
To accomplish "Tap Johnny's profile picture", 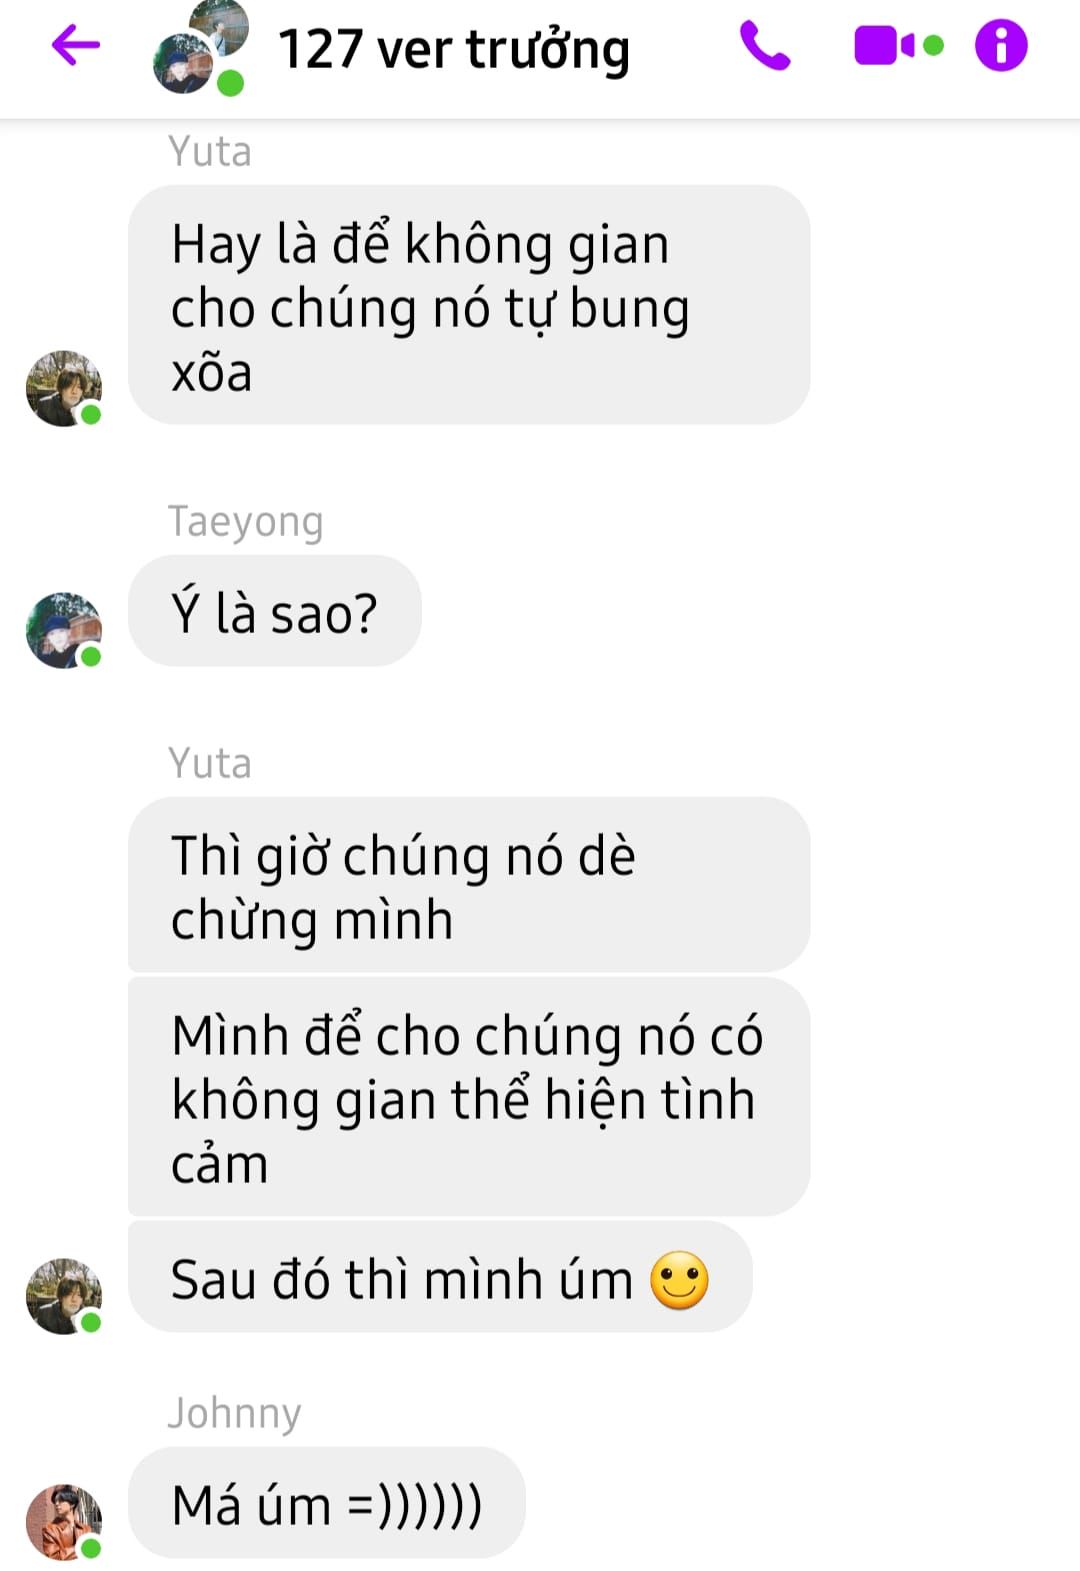I will (x=64, y=1522).
